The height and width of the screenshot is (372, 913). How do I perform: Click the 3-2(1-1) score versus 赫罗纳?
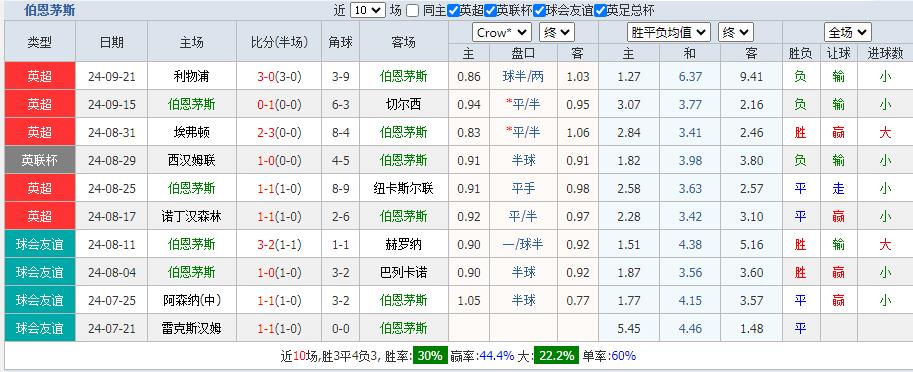(x=279, y=244)
